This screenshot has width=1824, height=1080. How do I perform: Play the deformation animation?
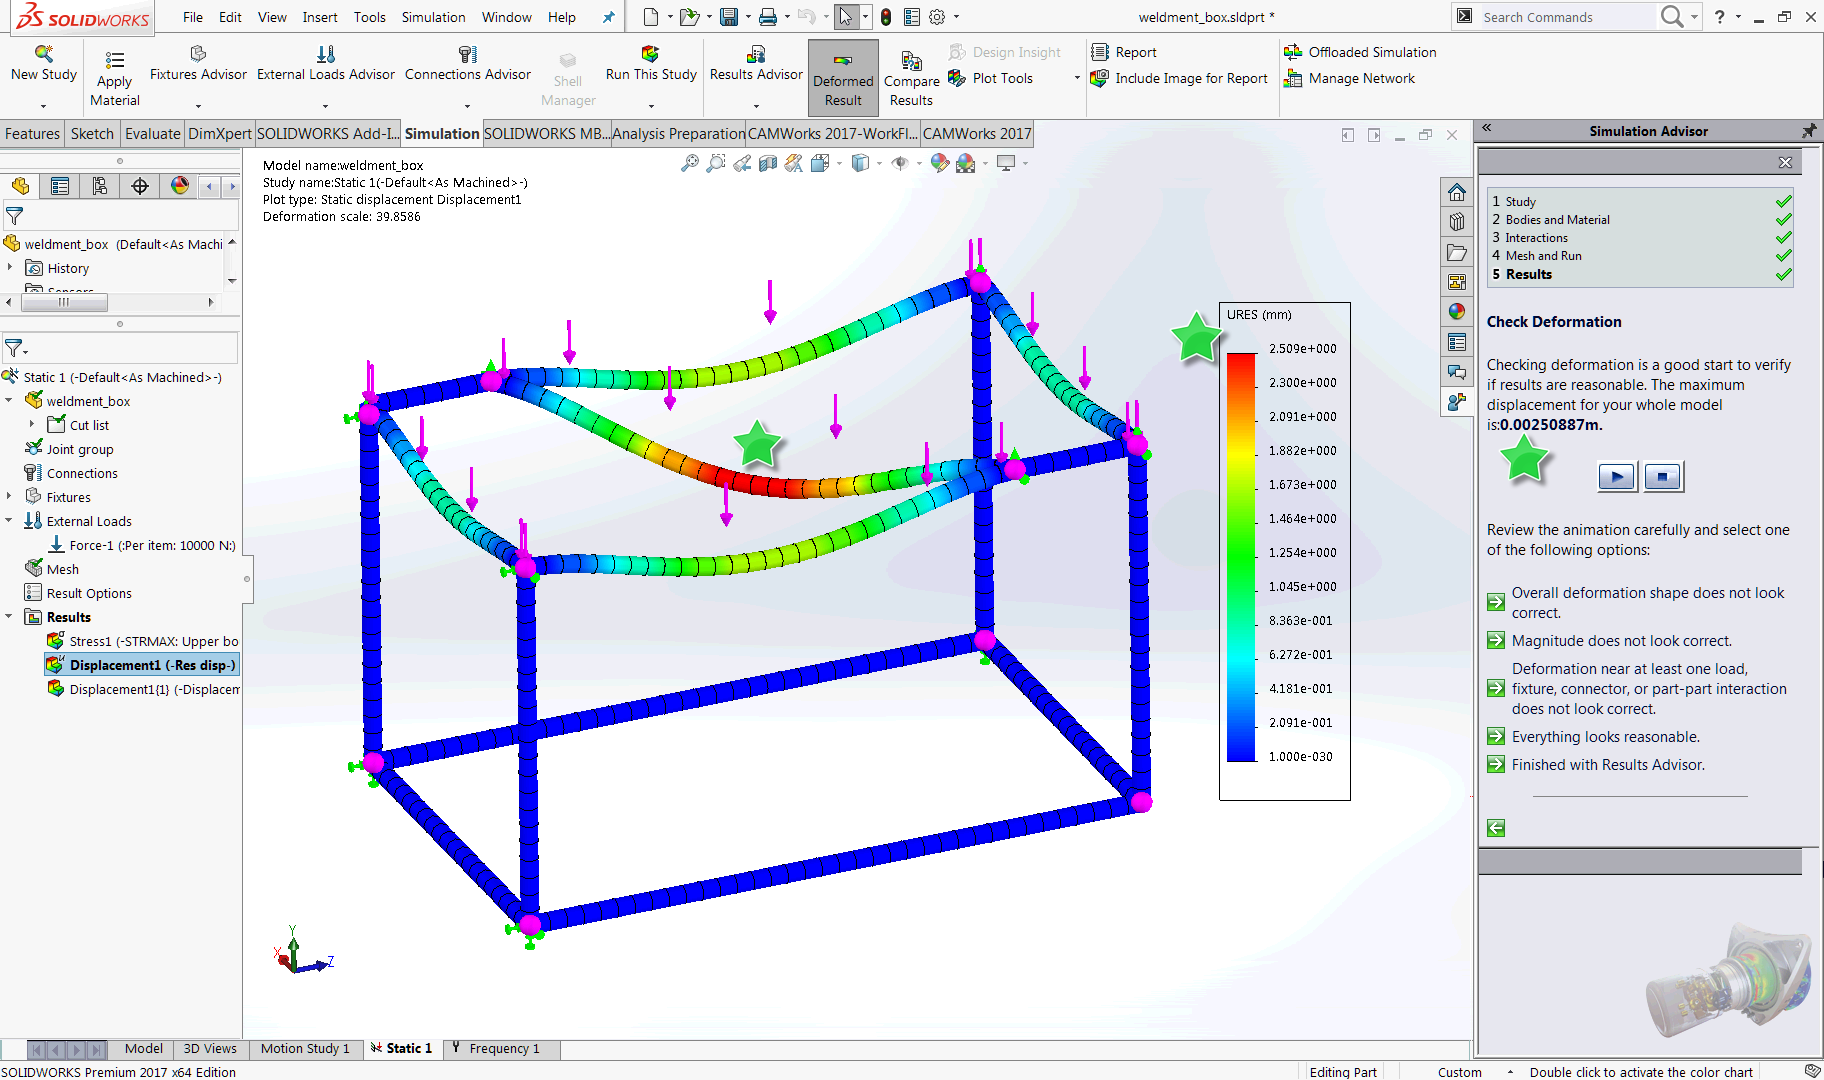pos(1616,476)
